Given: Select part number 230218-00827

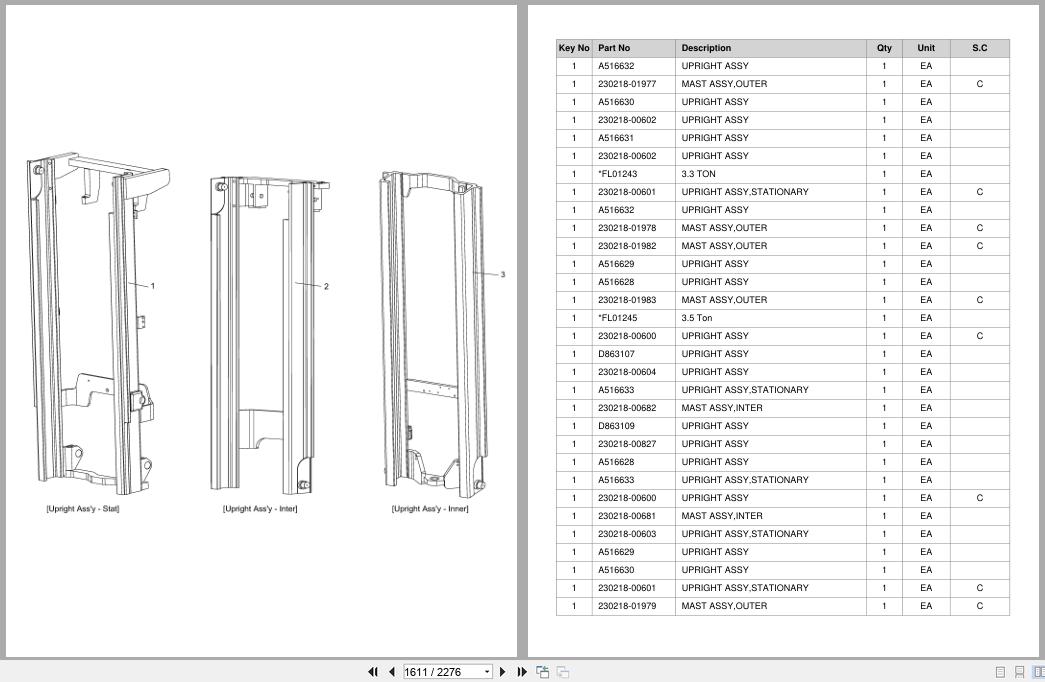Looking at the screenshot, I should [x=626, y=444].
